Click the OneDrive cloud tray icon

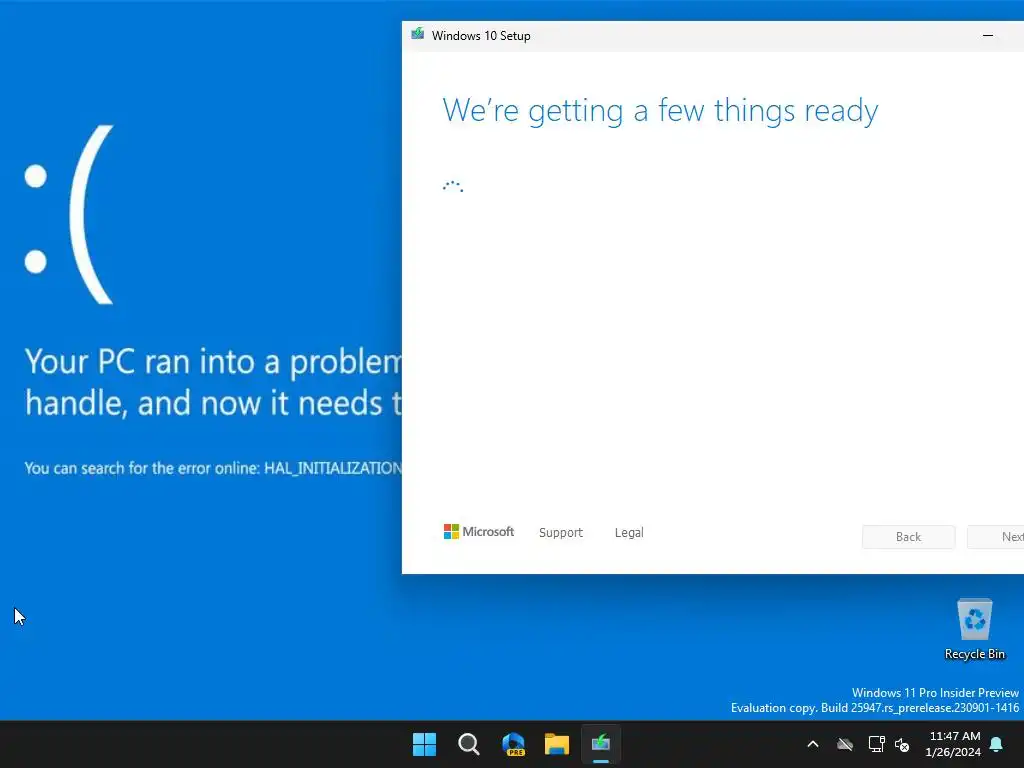pyautogui.click(x=845, y=744)
